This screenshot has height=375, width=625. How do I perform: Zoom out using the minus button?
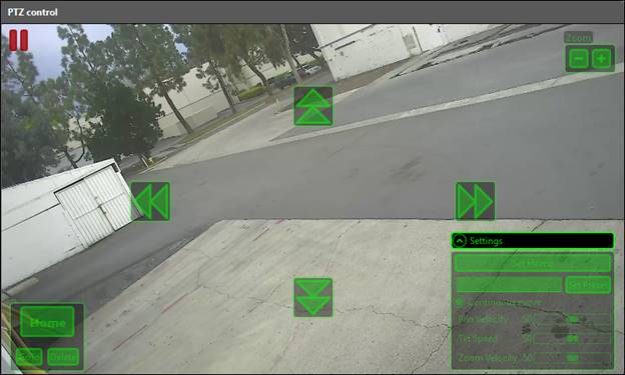(579, 59)
